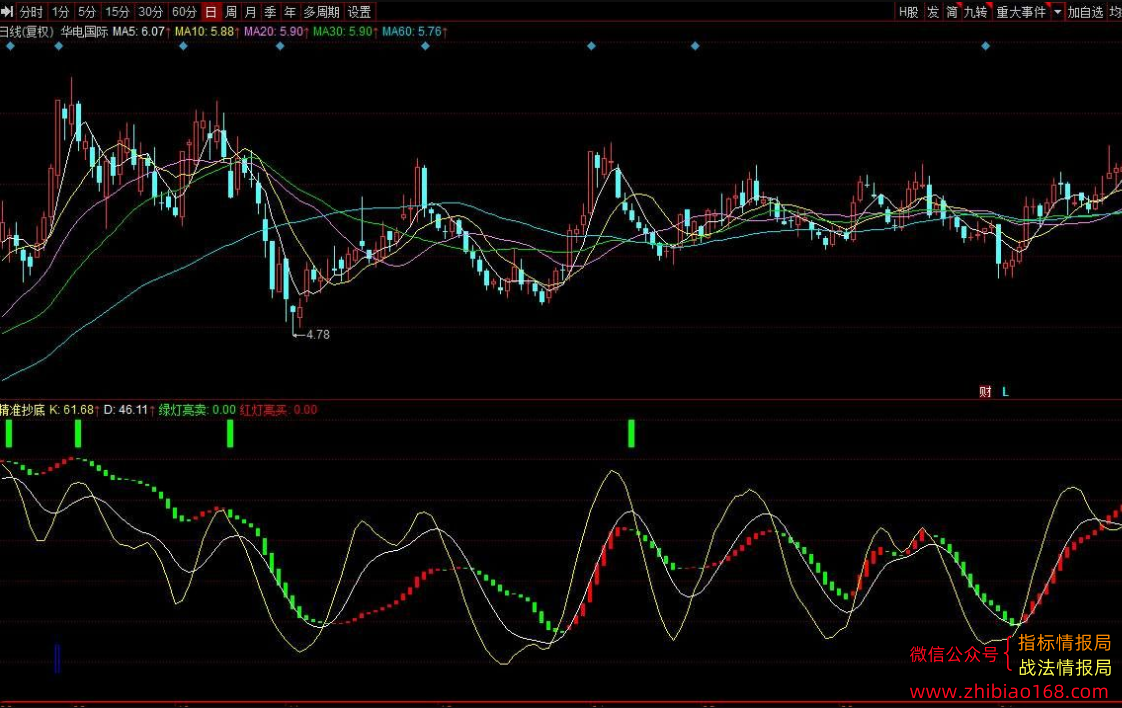Image resolution: width=1122 pixels, height=708 pixels.
Task: Open the 设置 settings button
Action: (359, 11)
